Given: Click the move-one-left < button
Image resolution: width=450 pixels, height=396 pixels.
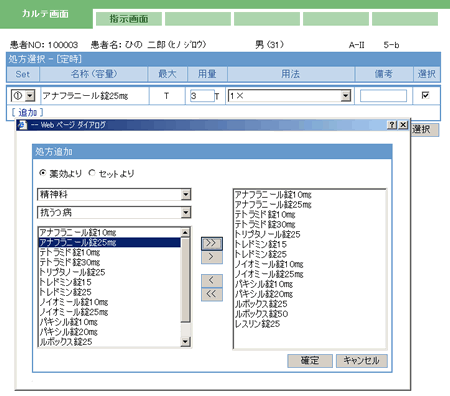Looking at the screenshot, I should (x=212, y=281).
